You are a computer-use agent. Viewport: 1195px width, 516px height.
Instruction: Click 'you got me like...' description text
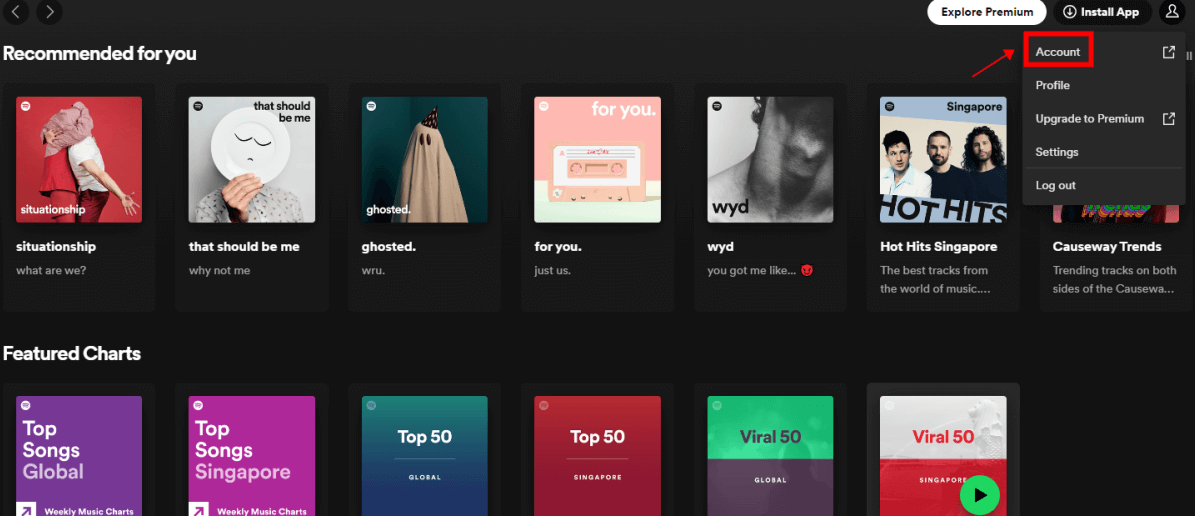[751, 271]
